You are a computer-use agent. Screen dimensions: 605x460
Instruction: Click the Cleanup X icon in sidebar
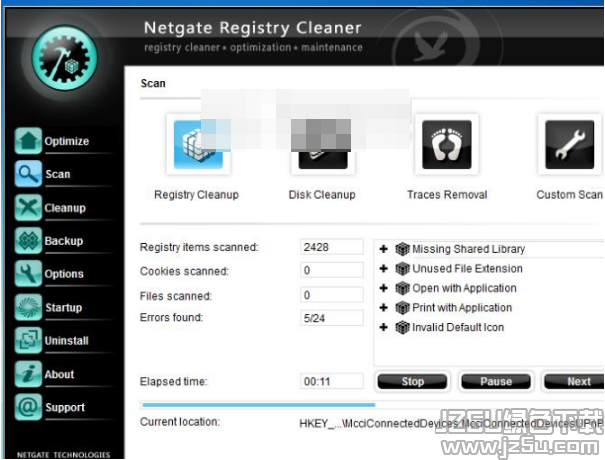pos(28,207)
